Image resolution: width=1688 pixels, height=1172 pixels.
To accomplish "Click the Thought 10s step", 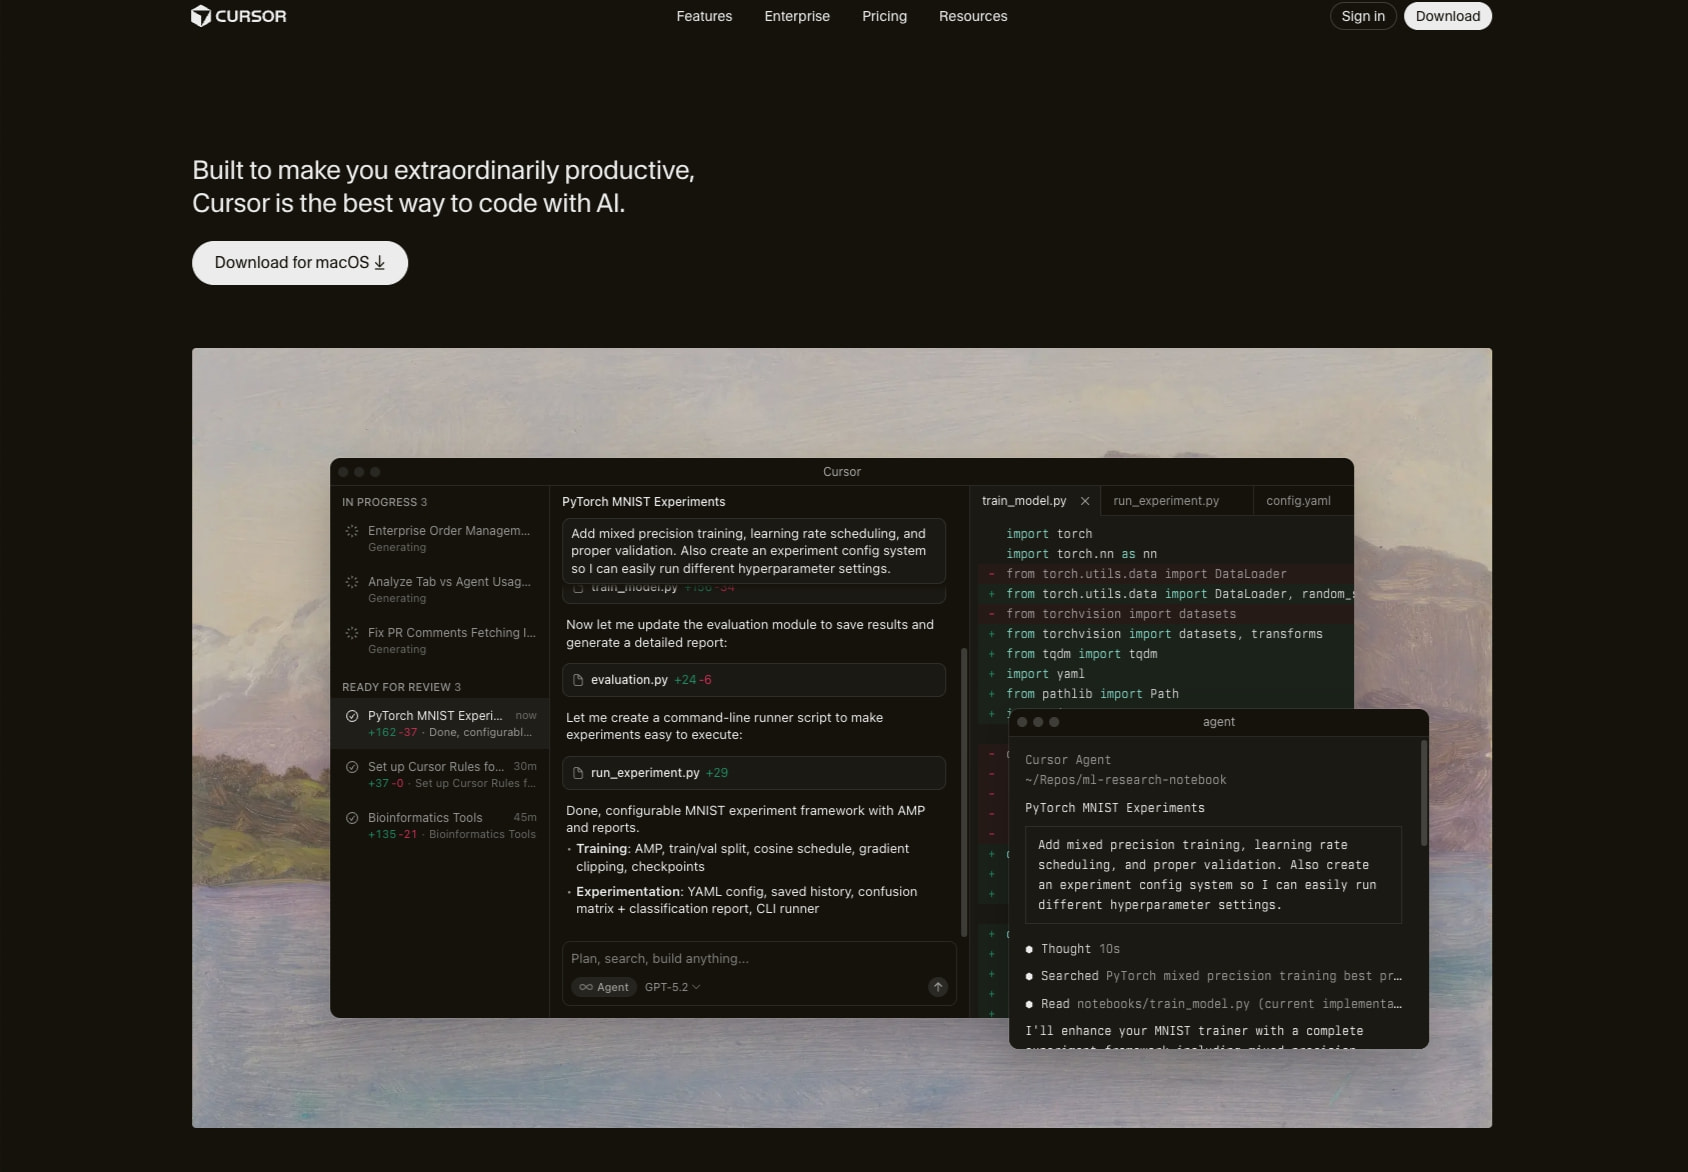I will click(x=1072, y=949).
